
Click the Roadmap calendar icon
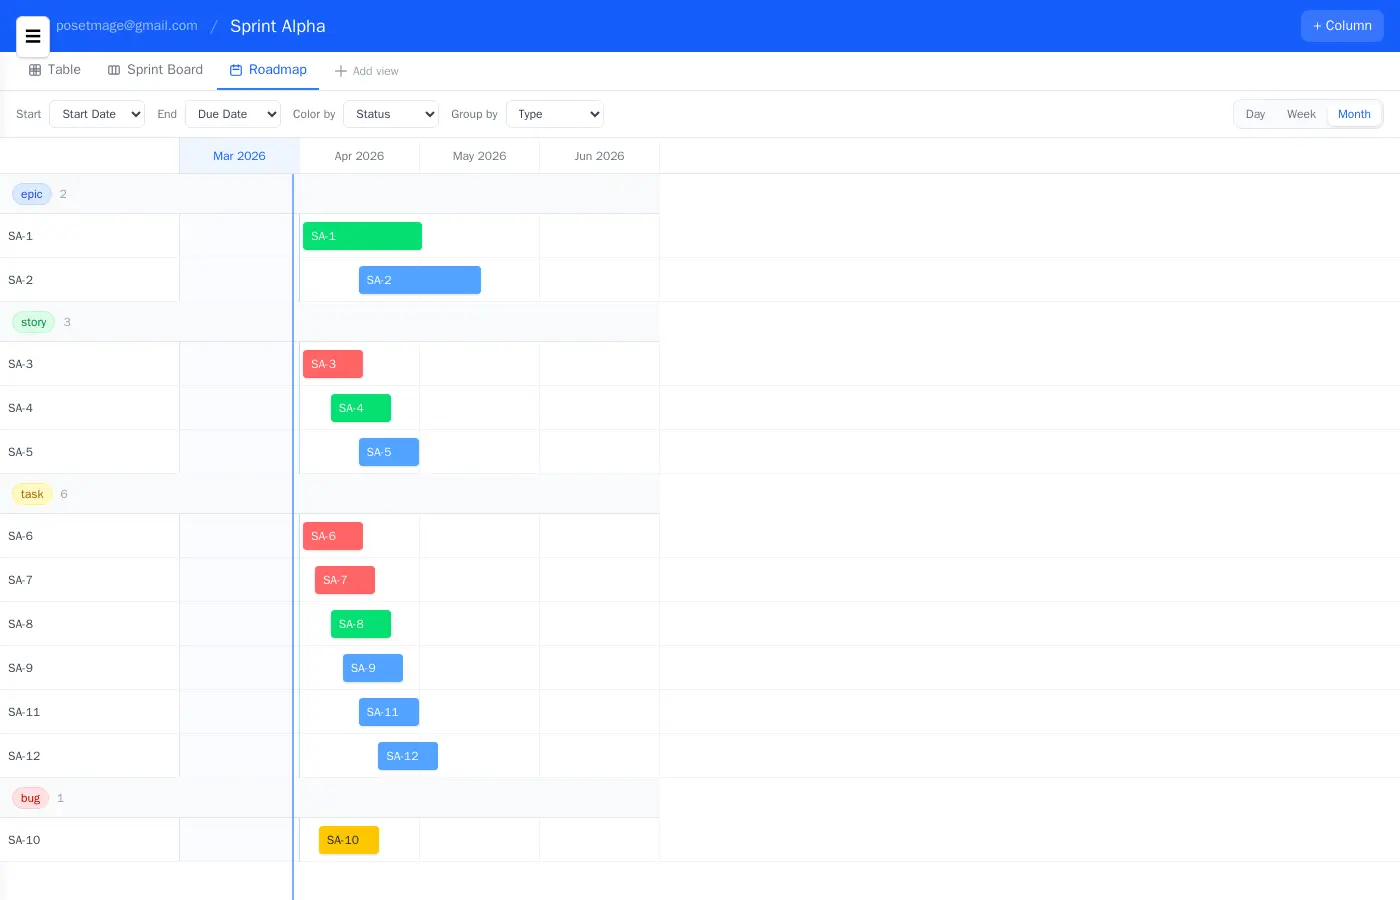pos(236,70)
